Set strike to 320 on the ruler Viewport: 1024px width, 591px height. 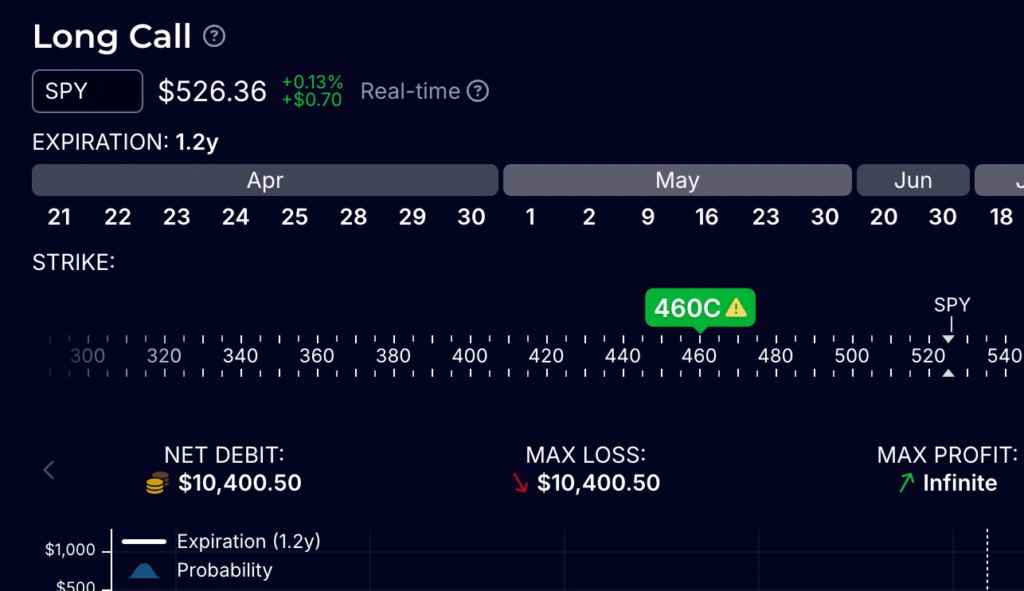click(164, 356)
